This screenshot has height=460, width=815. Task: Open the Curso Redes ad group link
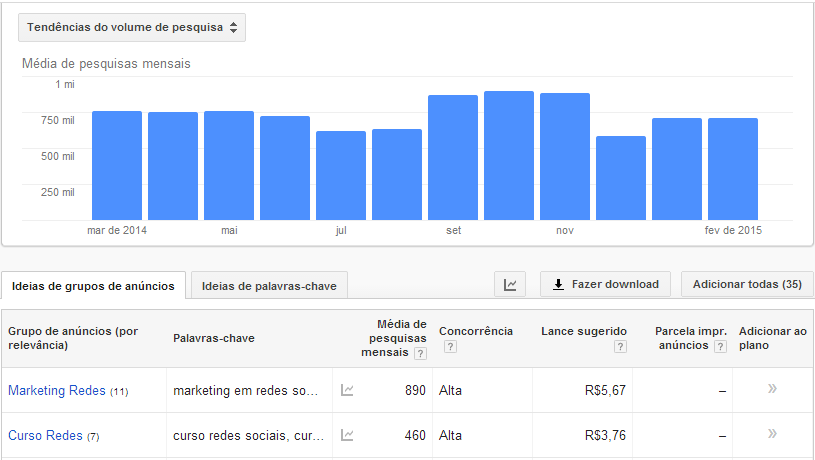coord(45,435)
